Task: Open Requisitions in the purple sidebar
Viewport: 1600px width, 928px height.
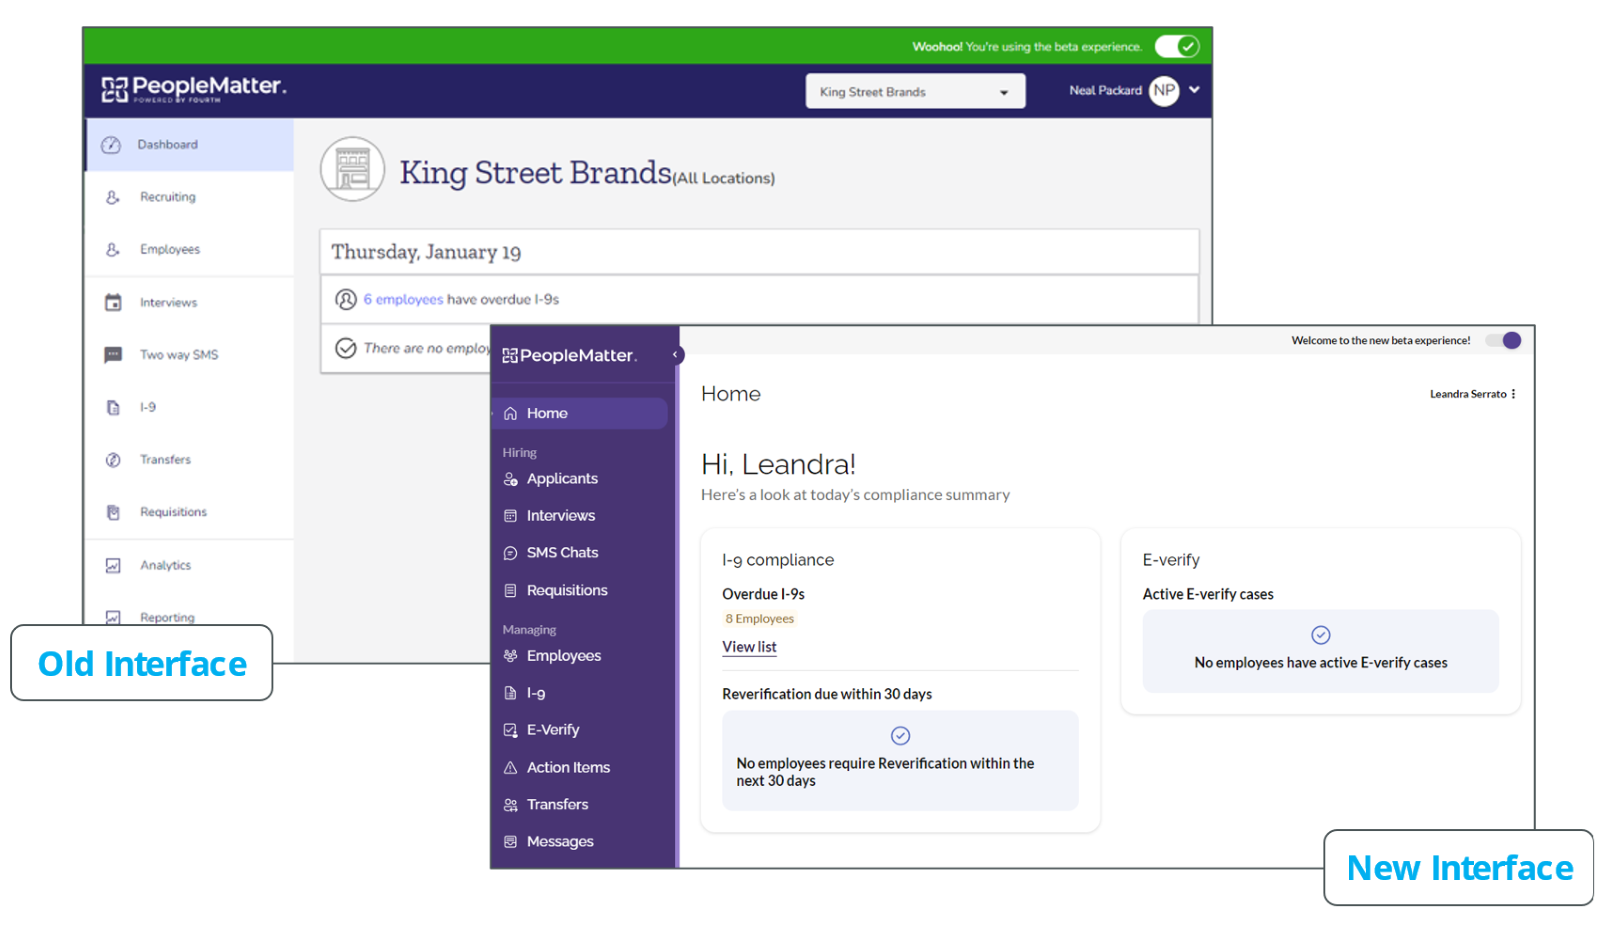Action: 566,590
